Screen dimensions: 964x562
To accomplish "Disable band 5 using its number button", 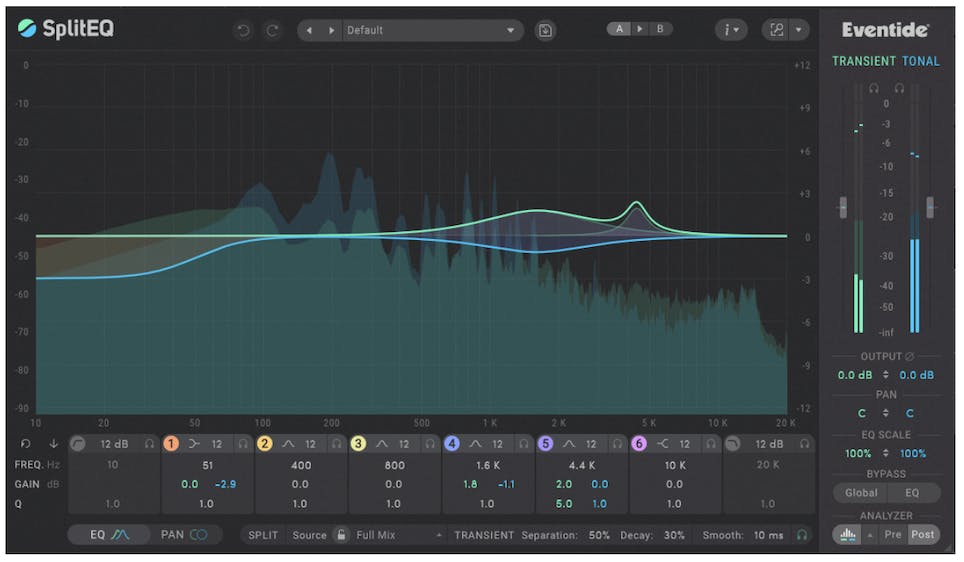I will tap(545, 444).
